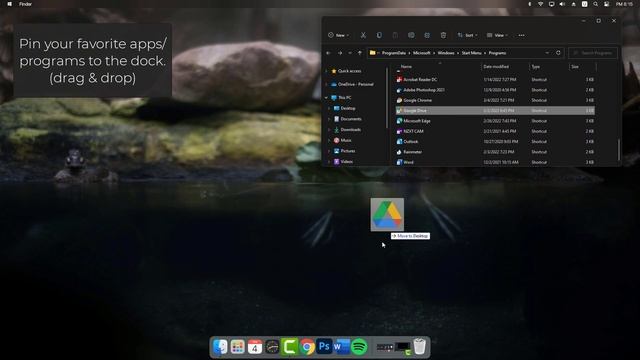Click the Start Menu breadcrumb in address bar
640x360 pixels.
point(471,53)
